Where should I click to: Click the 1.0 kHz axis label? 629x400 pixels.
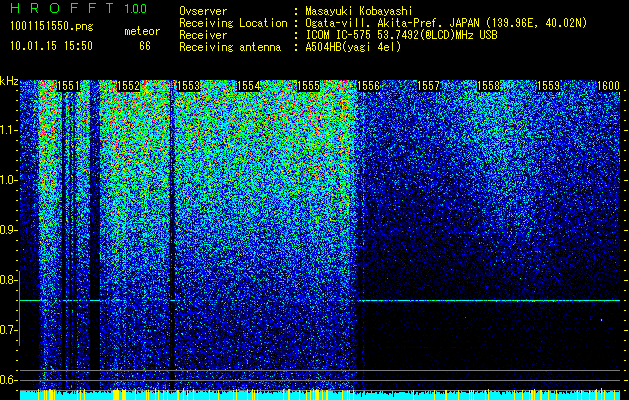tap(9, 180)
